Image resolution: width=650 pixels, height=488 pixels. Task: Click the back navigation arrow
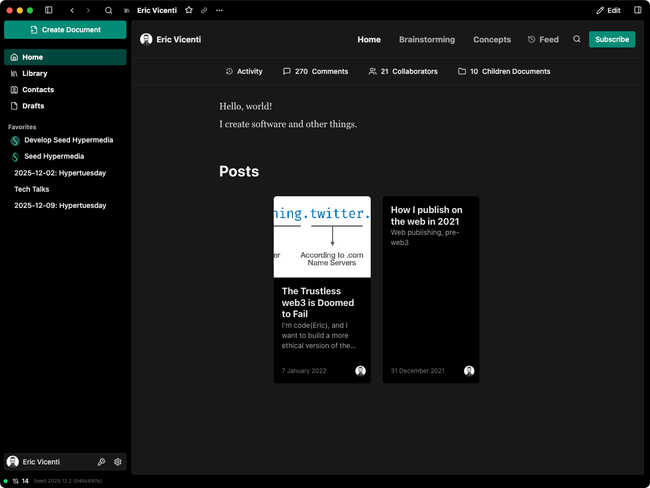pyautogui.click(x=72, y=10)
